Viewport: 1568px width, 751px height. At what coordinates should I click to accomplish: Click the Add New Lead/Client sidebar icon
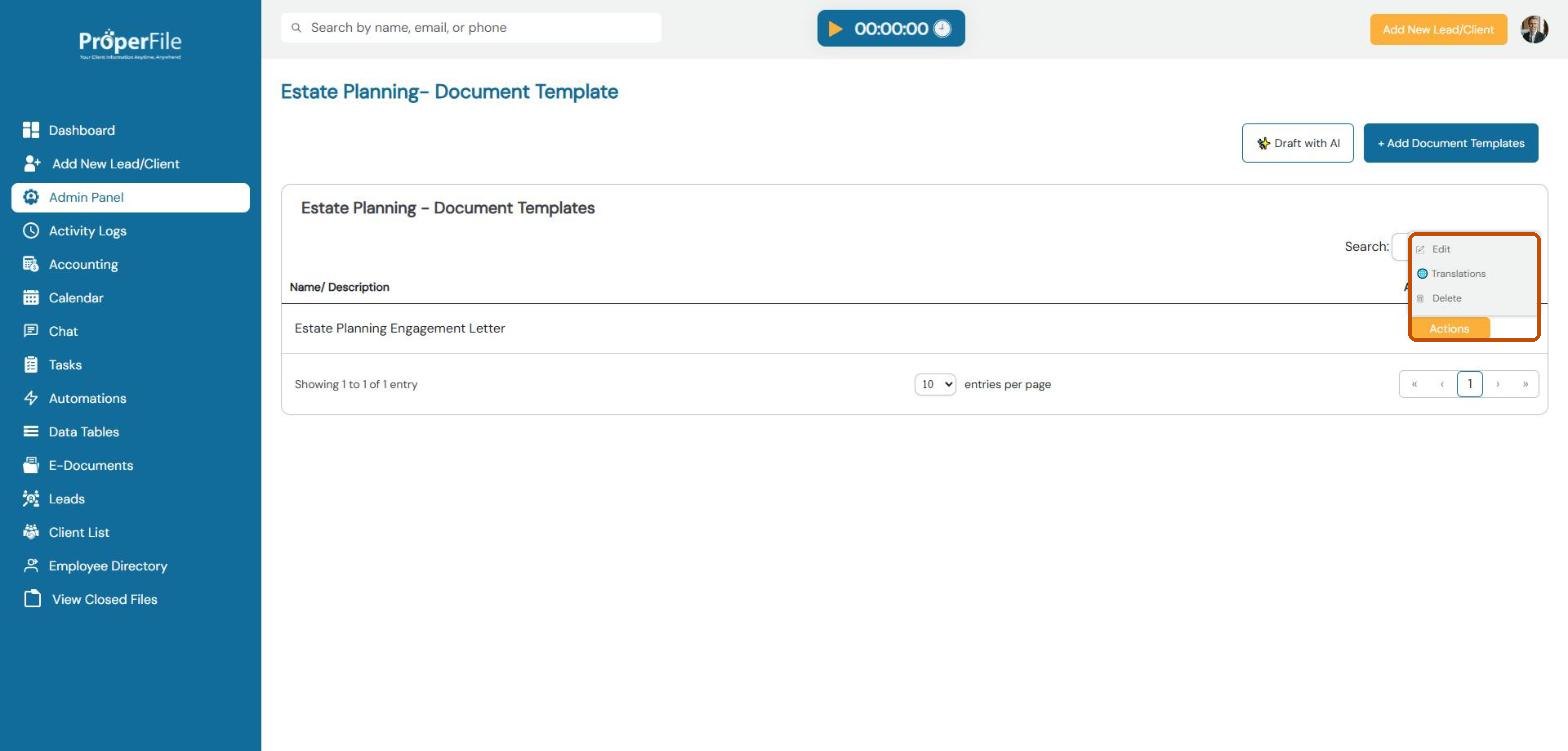tap(32, 163)
